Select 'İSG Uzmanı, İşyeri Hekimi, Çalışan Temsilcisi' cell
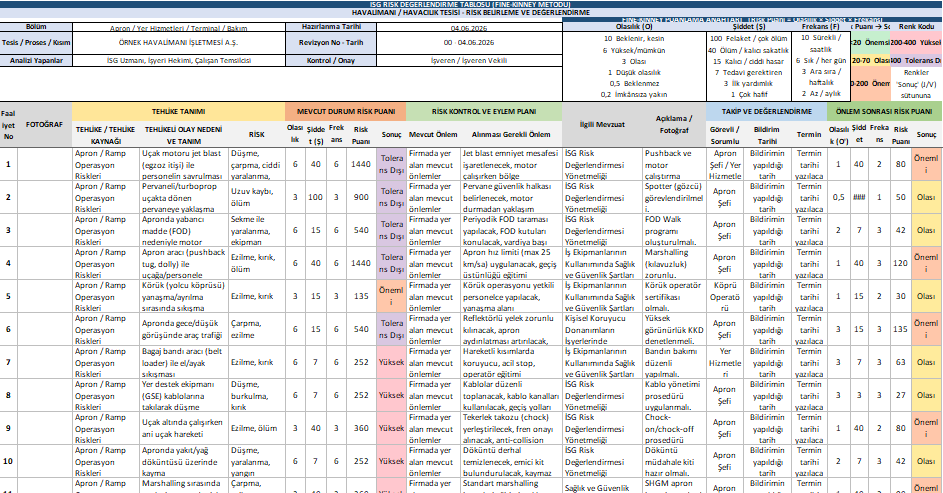The height and width of the screenshot is (493, 943). pyautogui.click(x=179, y=61)
